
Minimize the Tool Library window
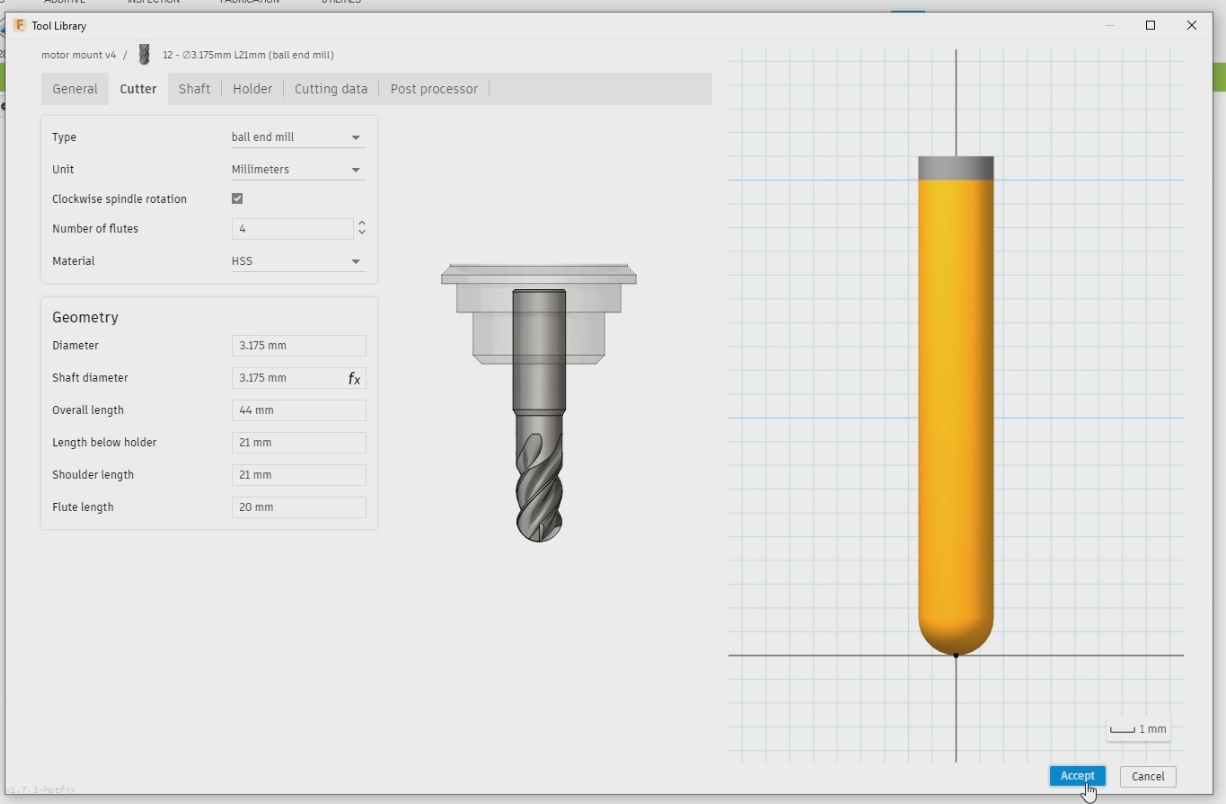click(1110, 26)
